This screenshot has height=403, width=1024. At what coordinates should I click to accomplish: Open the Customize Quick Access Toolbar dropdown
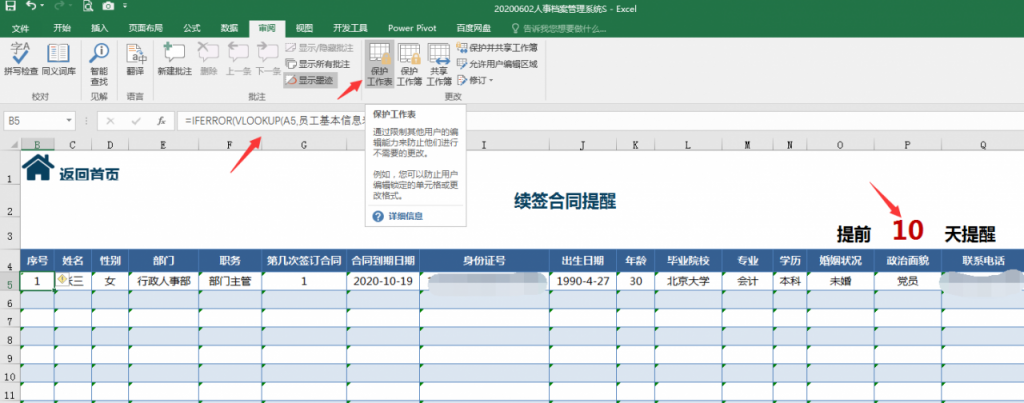(125, 7)
